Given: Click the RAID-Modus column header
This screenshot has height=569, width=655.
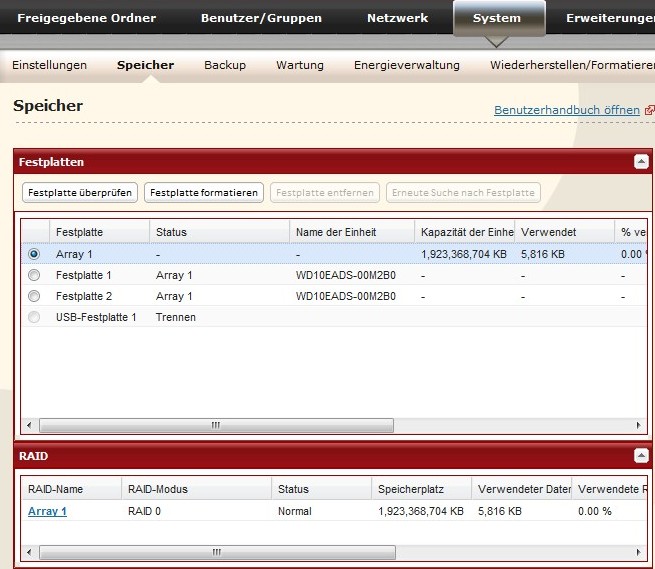Looking at the screenshot, I should (x=196, y=489).
